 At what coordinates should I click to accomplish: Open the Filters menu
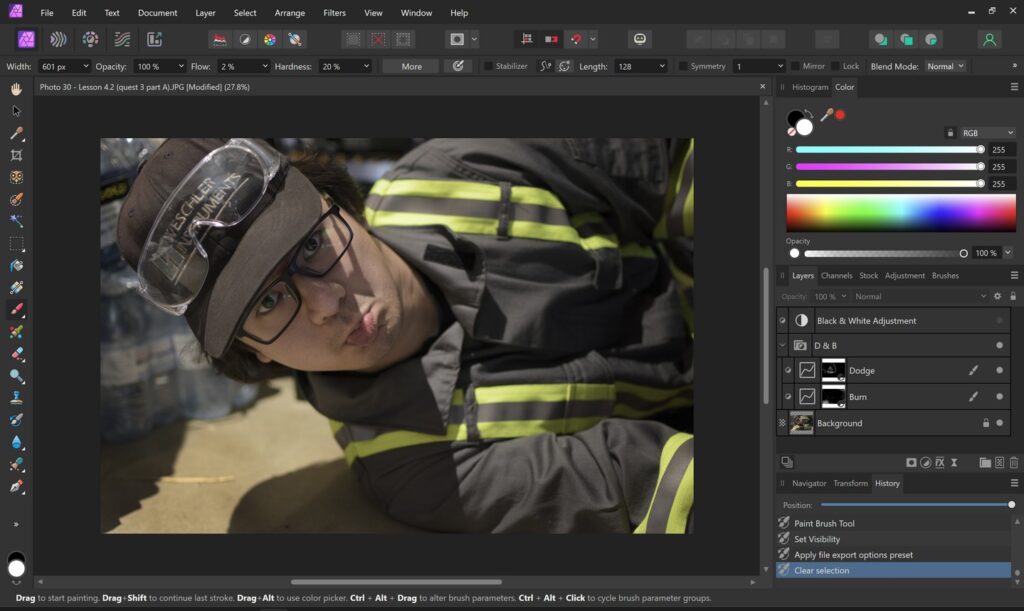tap(334, 13)
